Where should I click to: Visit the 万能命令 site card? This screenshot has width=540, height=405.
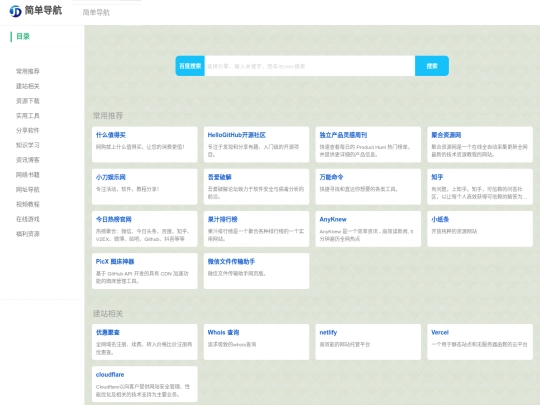coord(368,187)
